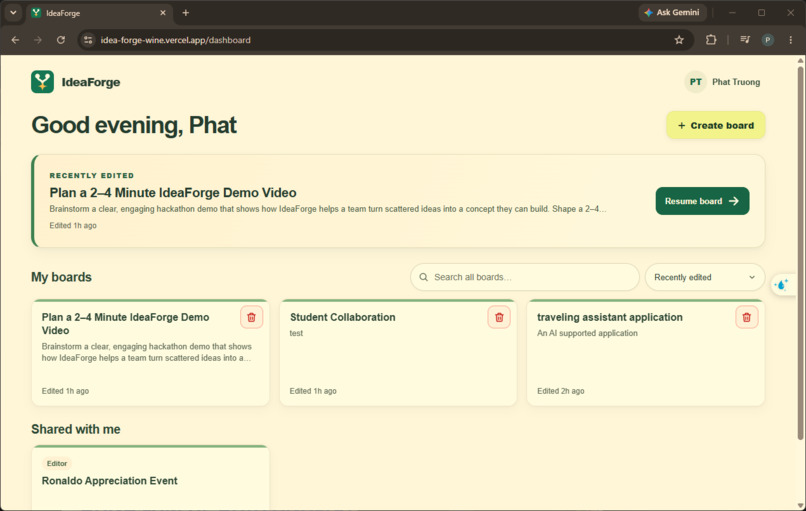Image resolution: width=806 pixels, height=511 pixels.
Task: Click 'Edited 2h ago' on traveling assistant card
Action: pyautogui.click(x=561, y=391)
